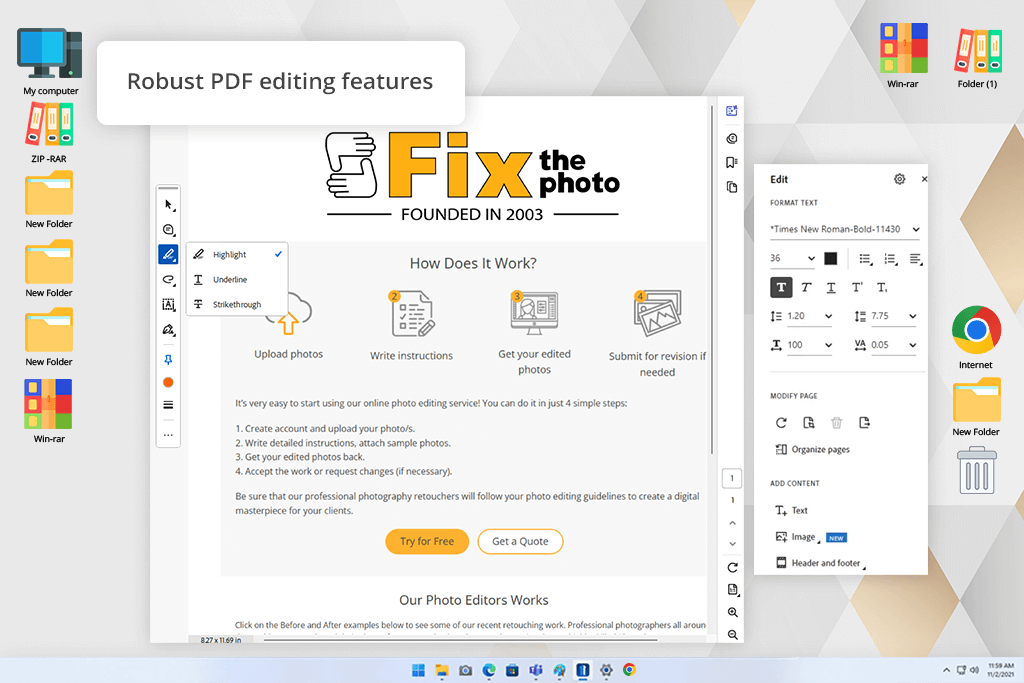Close the Edit panel
The image size is (1024, 683).
pos(924,179)
